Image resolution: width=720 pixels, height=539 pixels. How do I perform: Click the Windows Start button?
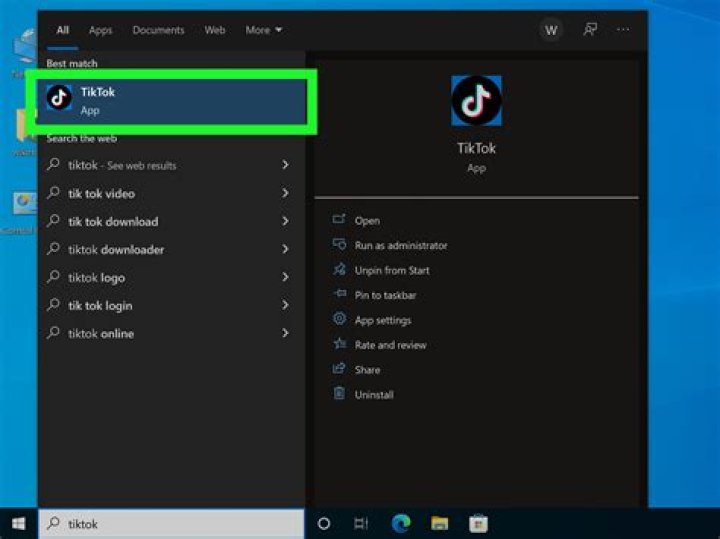(x=18, y=523)
